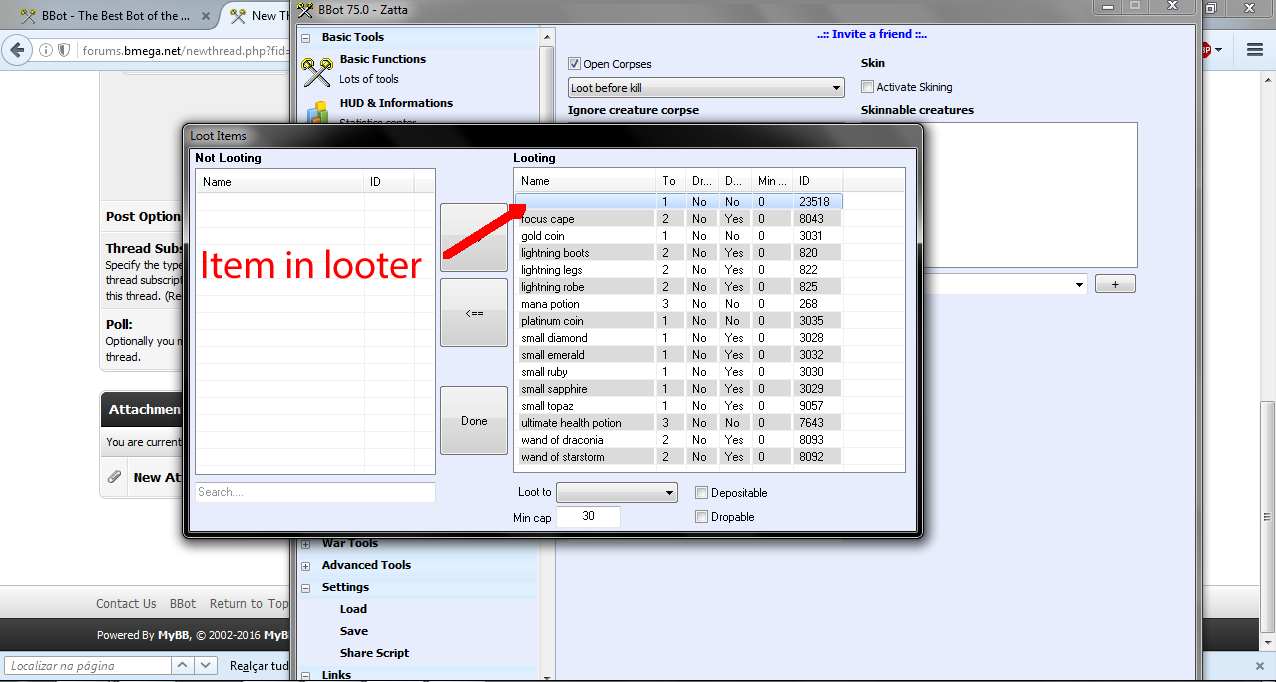Click the Min cap input field
The height and width of the screenshot is (682, 1276).
tap(588, 516)
